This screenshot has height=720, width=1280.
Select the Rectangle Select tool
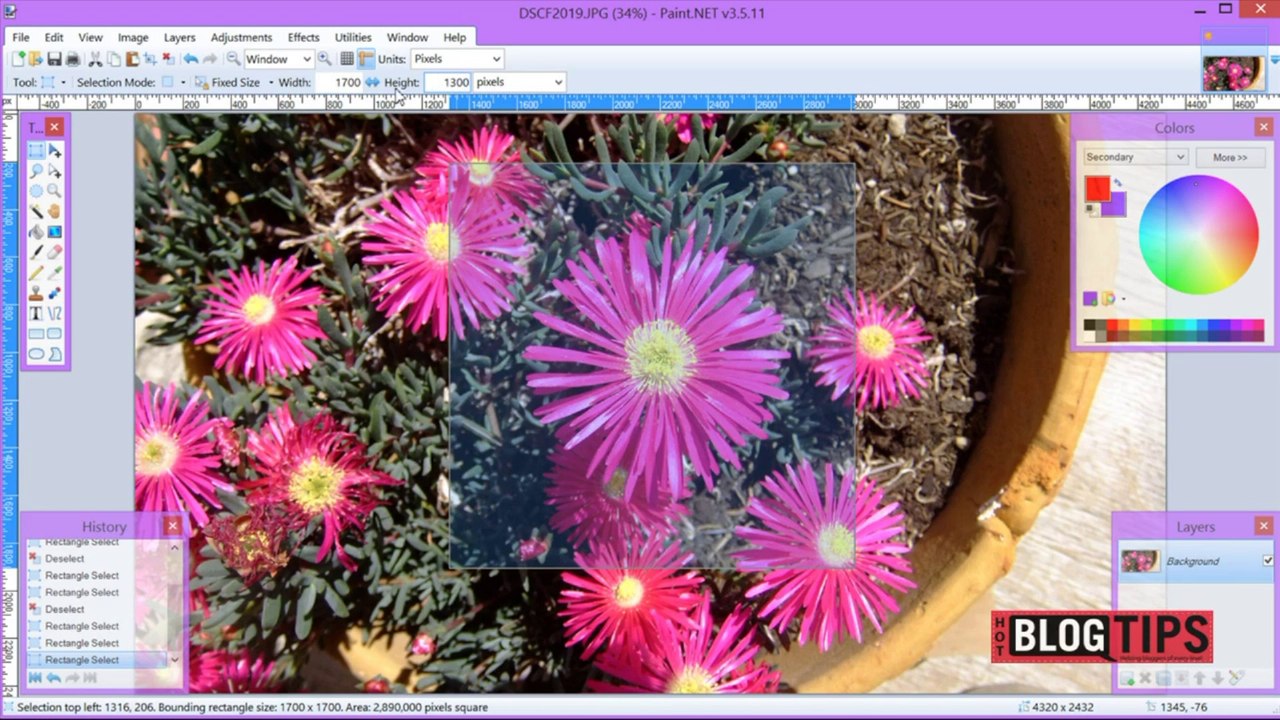36,151
